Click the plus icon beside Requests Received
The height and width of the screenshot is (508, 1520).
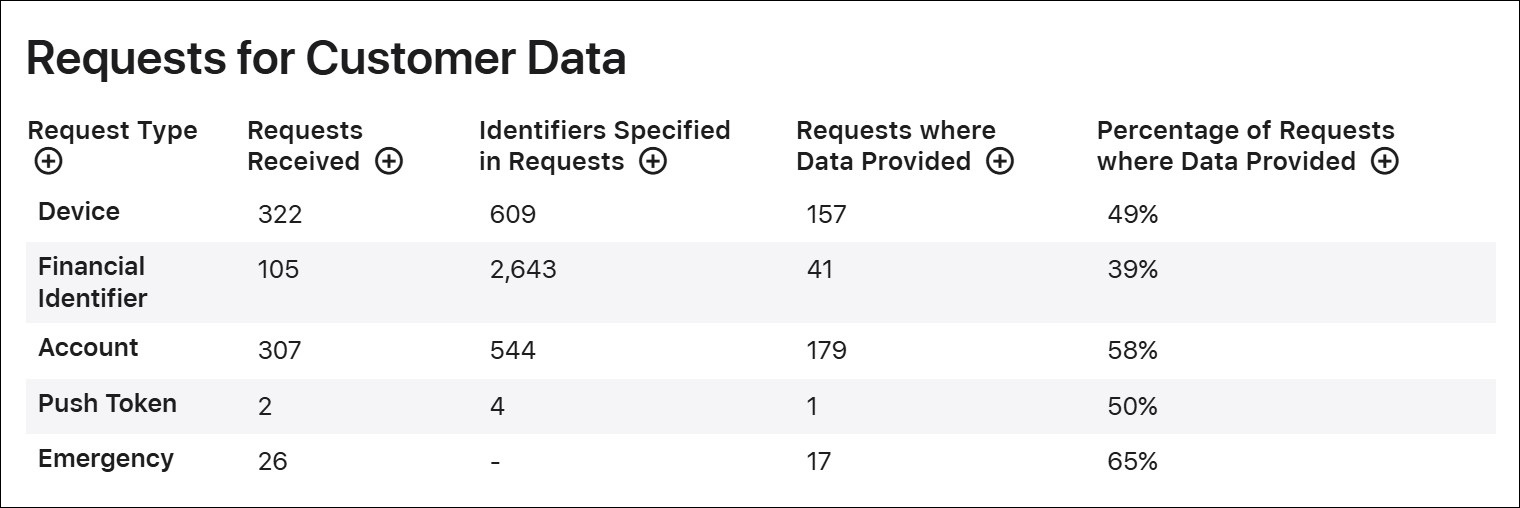[389, 161]
